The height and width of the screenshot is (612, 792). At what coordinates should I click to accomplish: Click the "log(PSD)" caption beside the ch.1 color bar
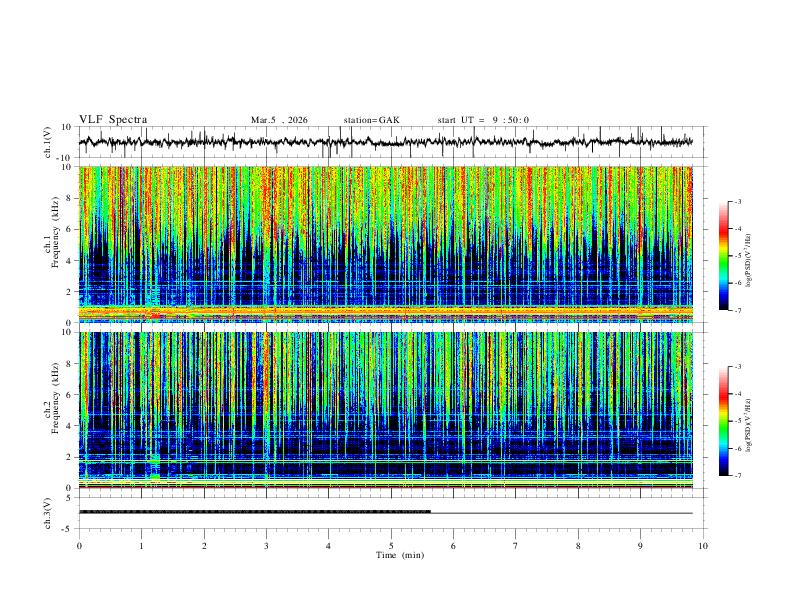[x=749, y=260]
